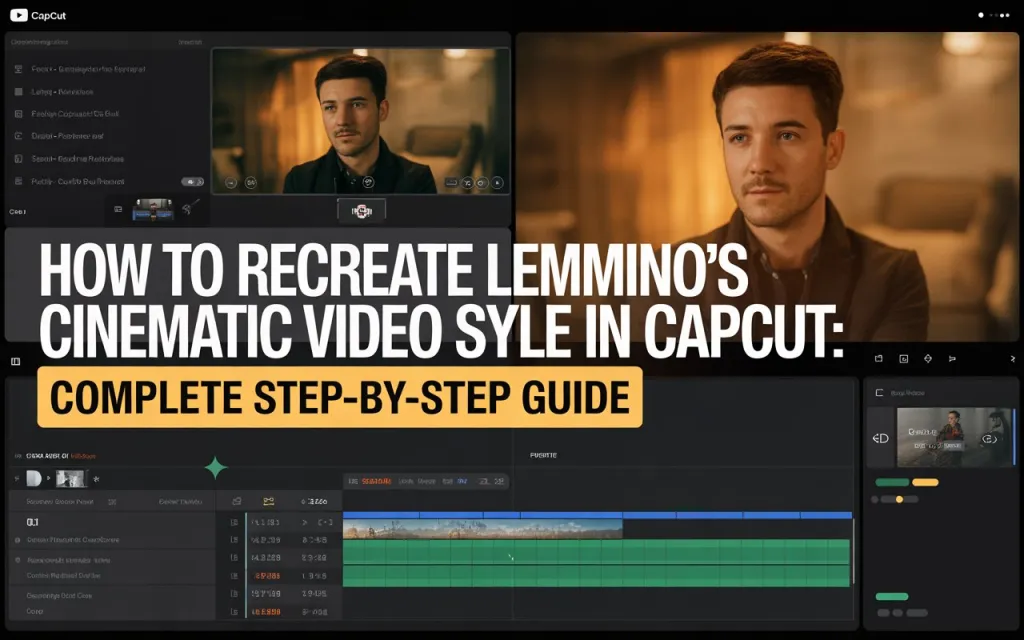
Task: Click the small preview video of the man
Action: click(x=360, y=121)
